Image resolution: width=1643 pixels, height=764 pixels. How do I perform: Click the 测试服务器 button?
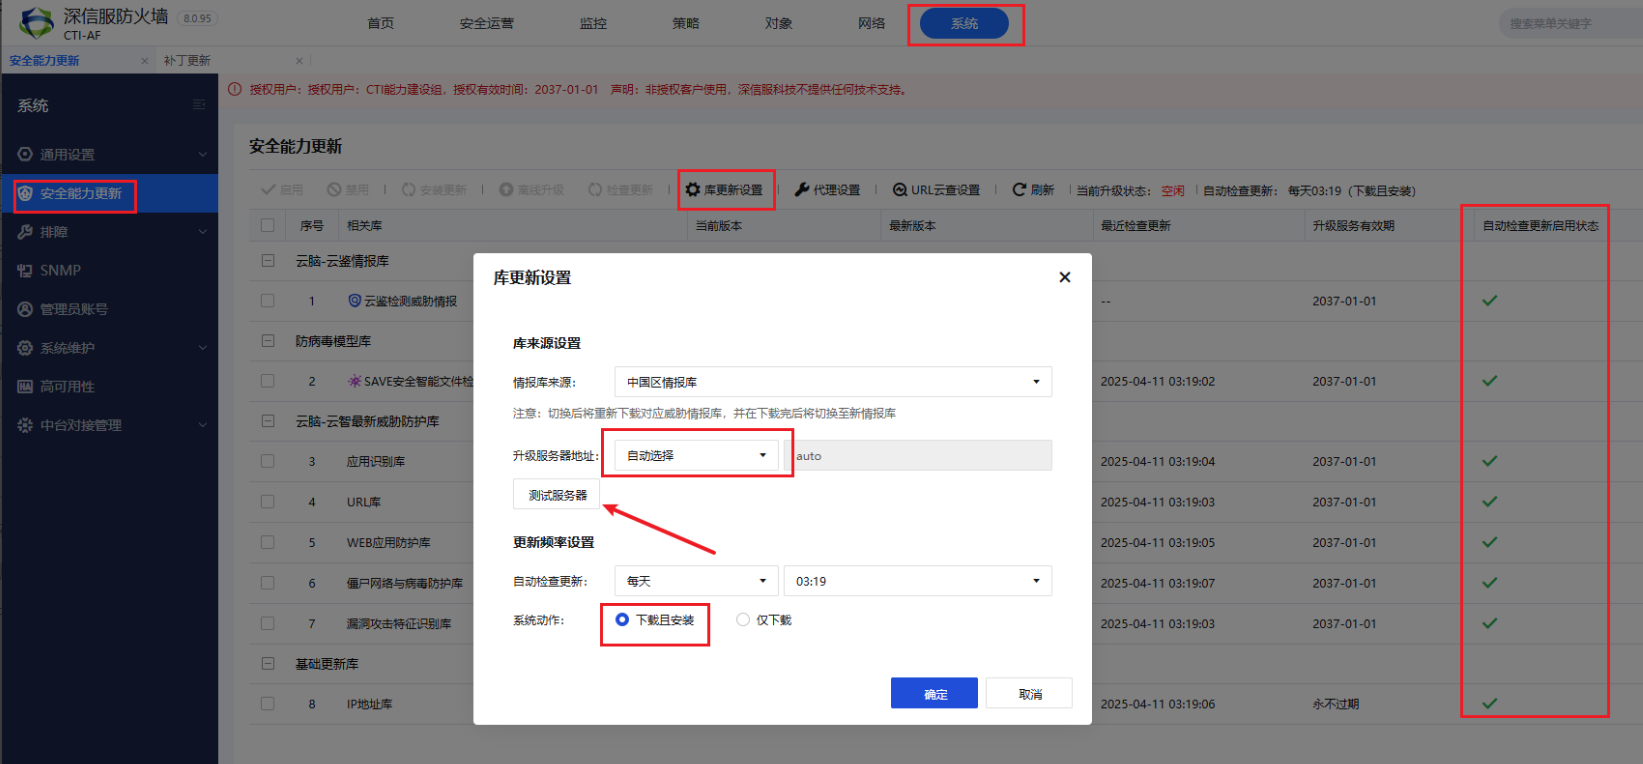click(x=557, y=495)
